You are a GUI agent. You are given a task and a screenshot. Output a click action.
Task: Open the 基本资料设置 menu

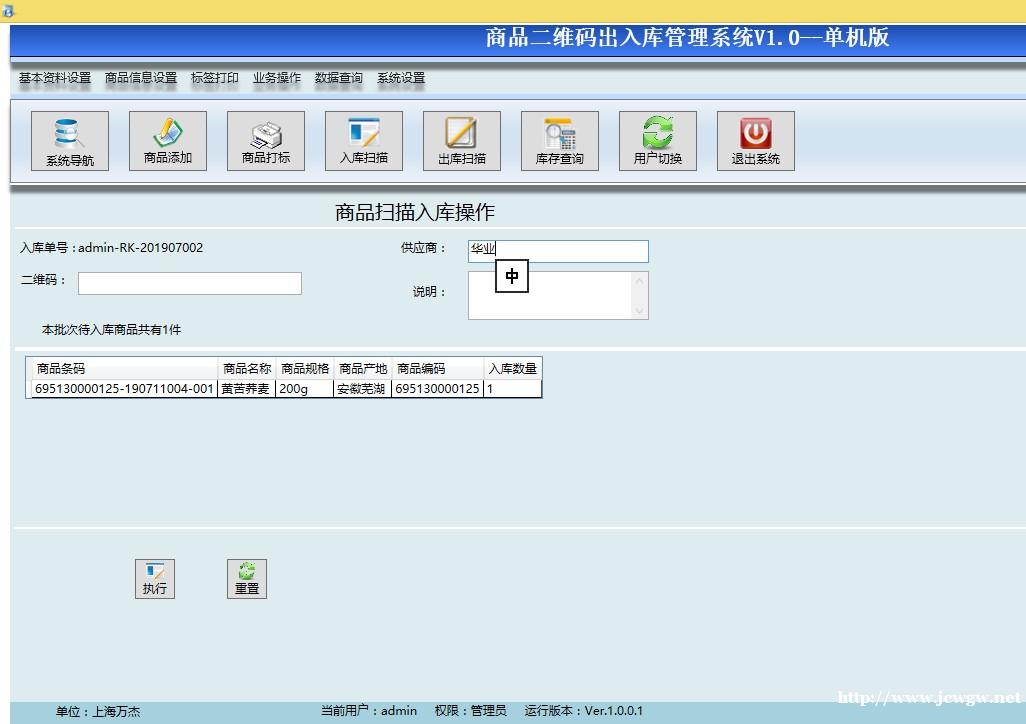[55, 78]
